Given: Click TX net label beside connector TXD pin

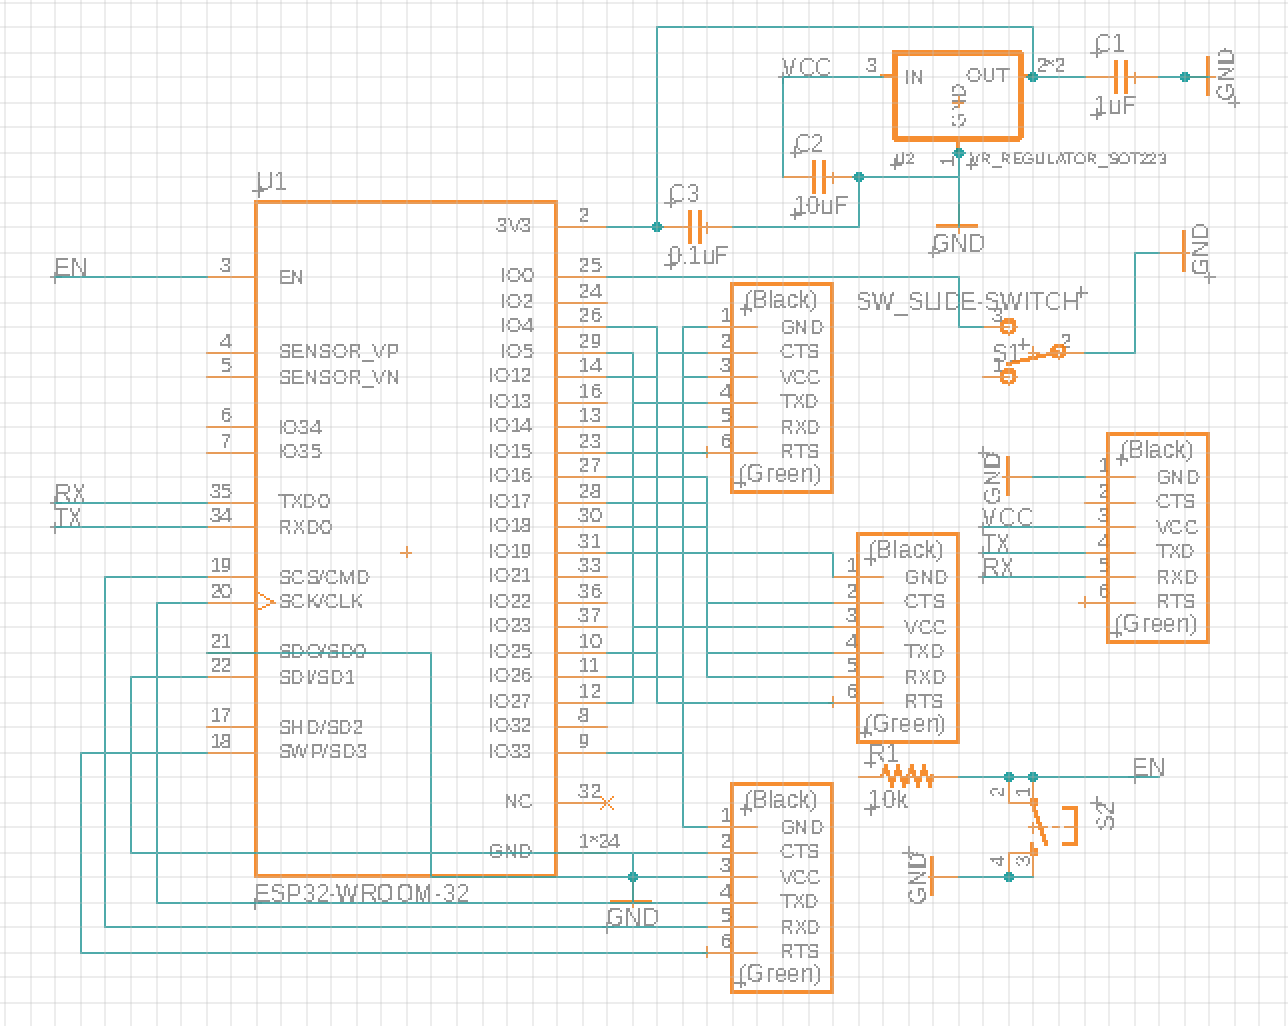Looking at the screenshot, I should coord(997,543).
